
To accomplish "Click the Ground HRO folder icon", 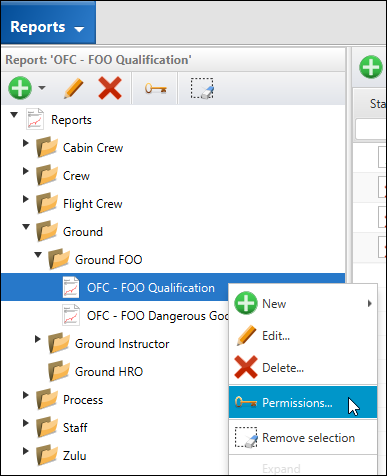I will pos(59,371).
